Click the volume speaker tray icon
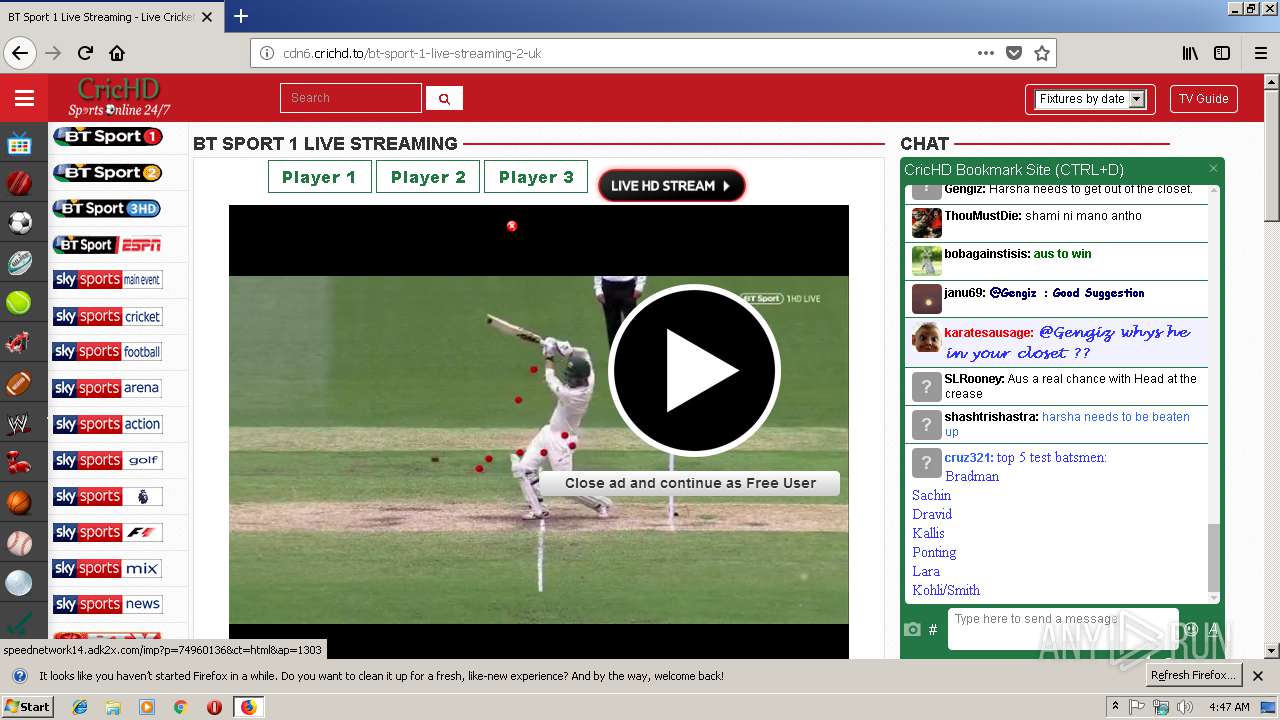 (x=1184, y=707)
